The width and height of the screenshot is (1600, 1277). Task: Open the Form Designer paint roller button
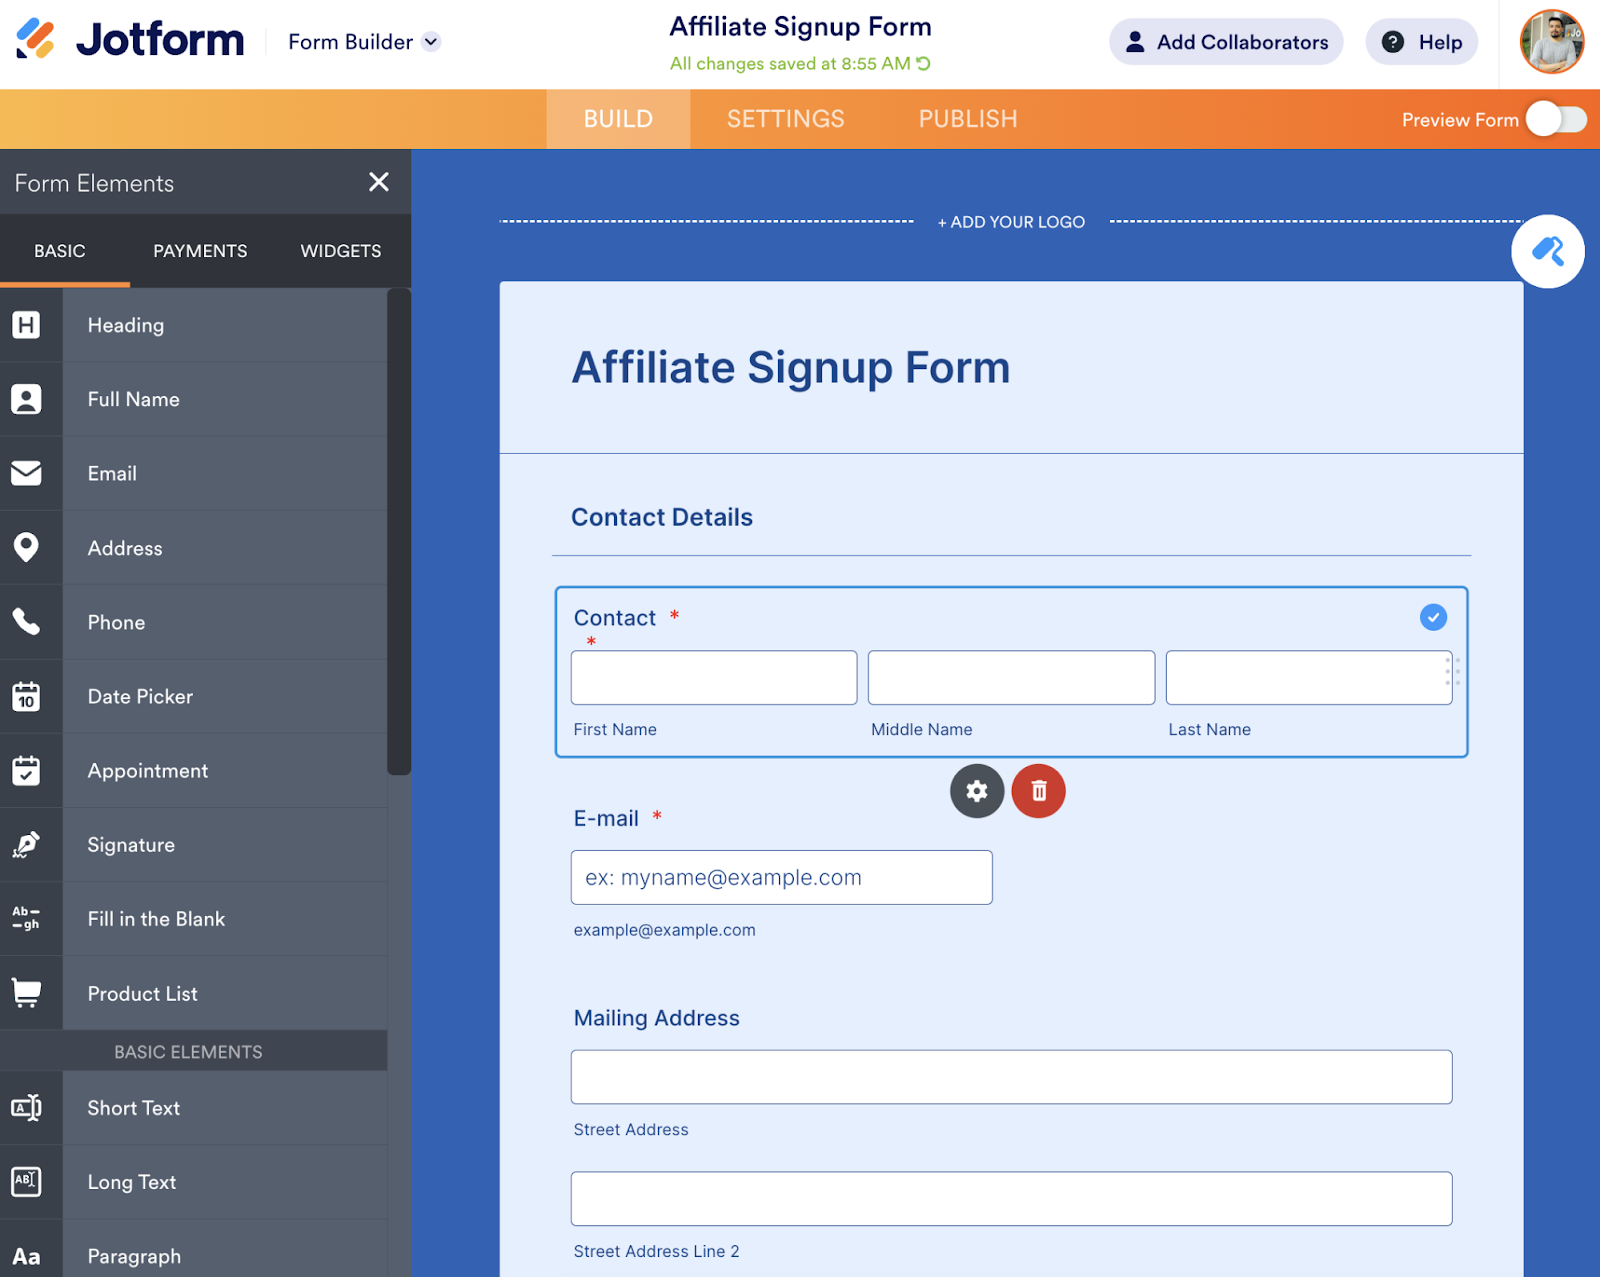(x=1547, y=251)
